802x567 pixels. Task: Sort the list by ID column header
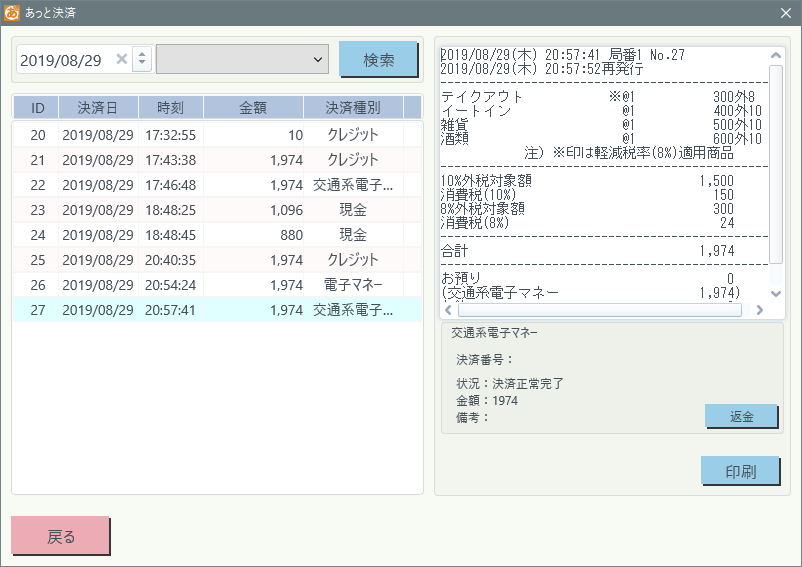coord(37,108)
